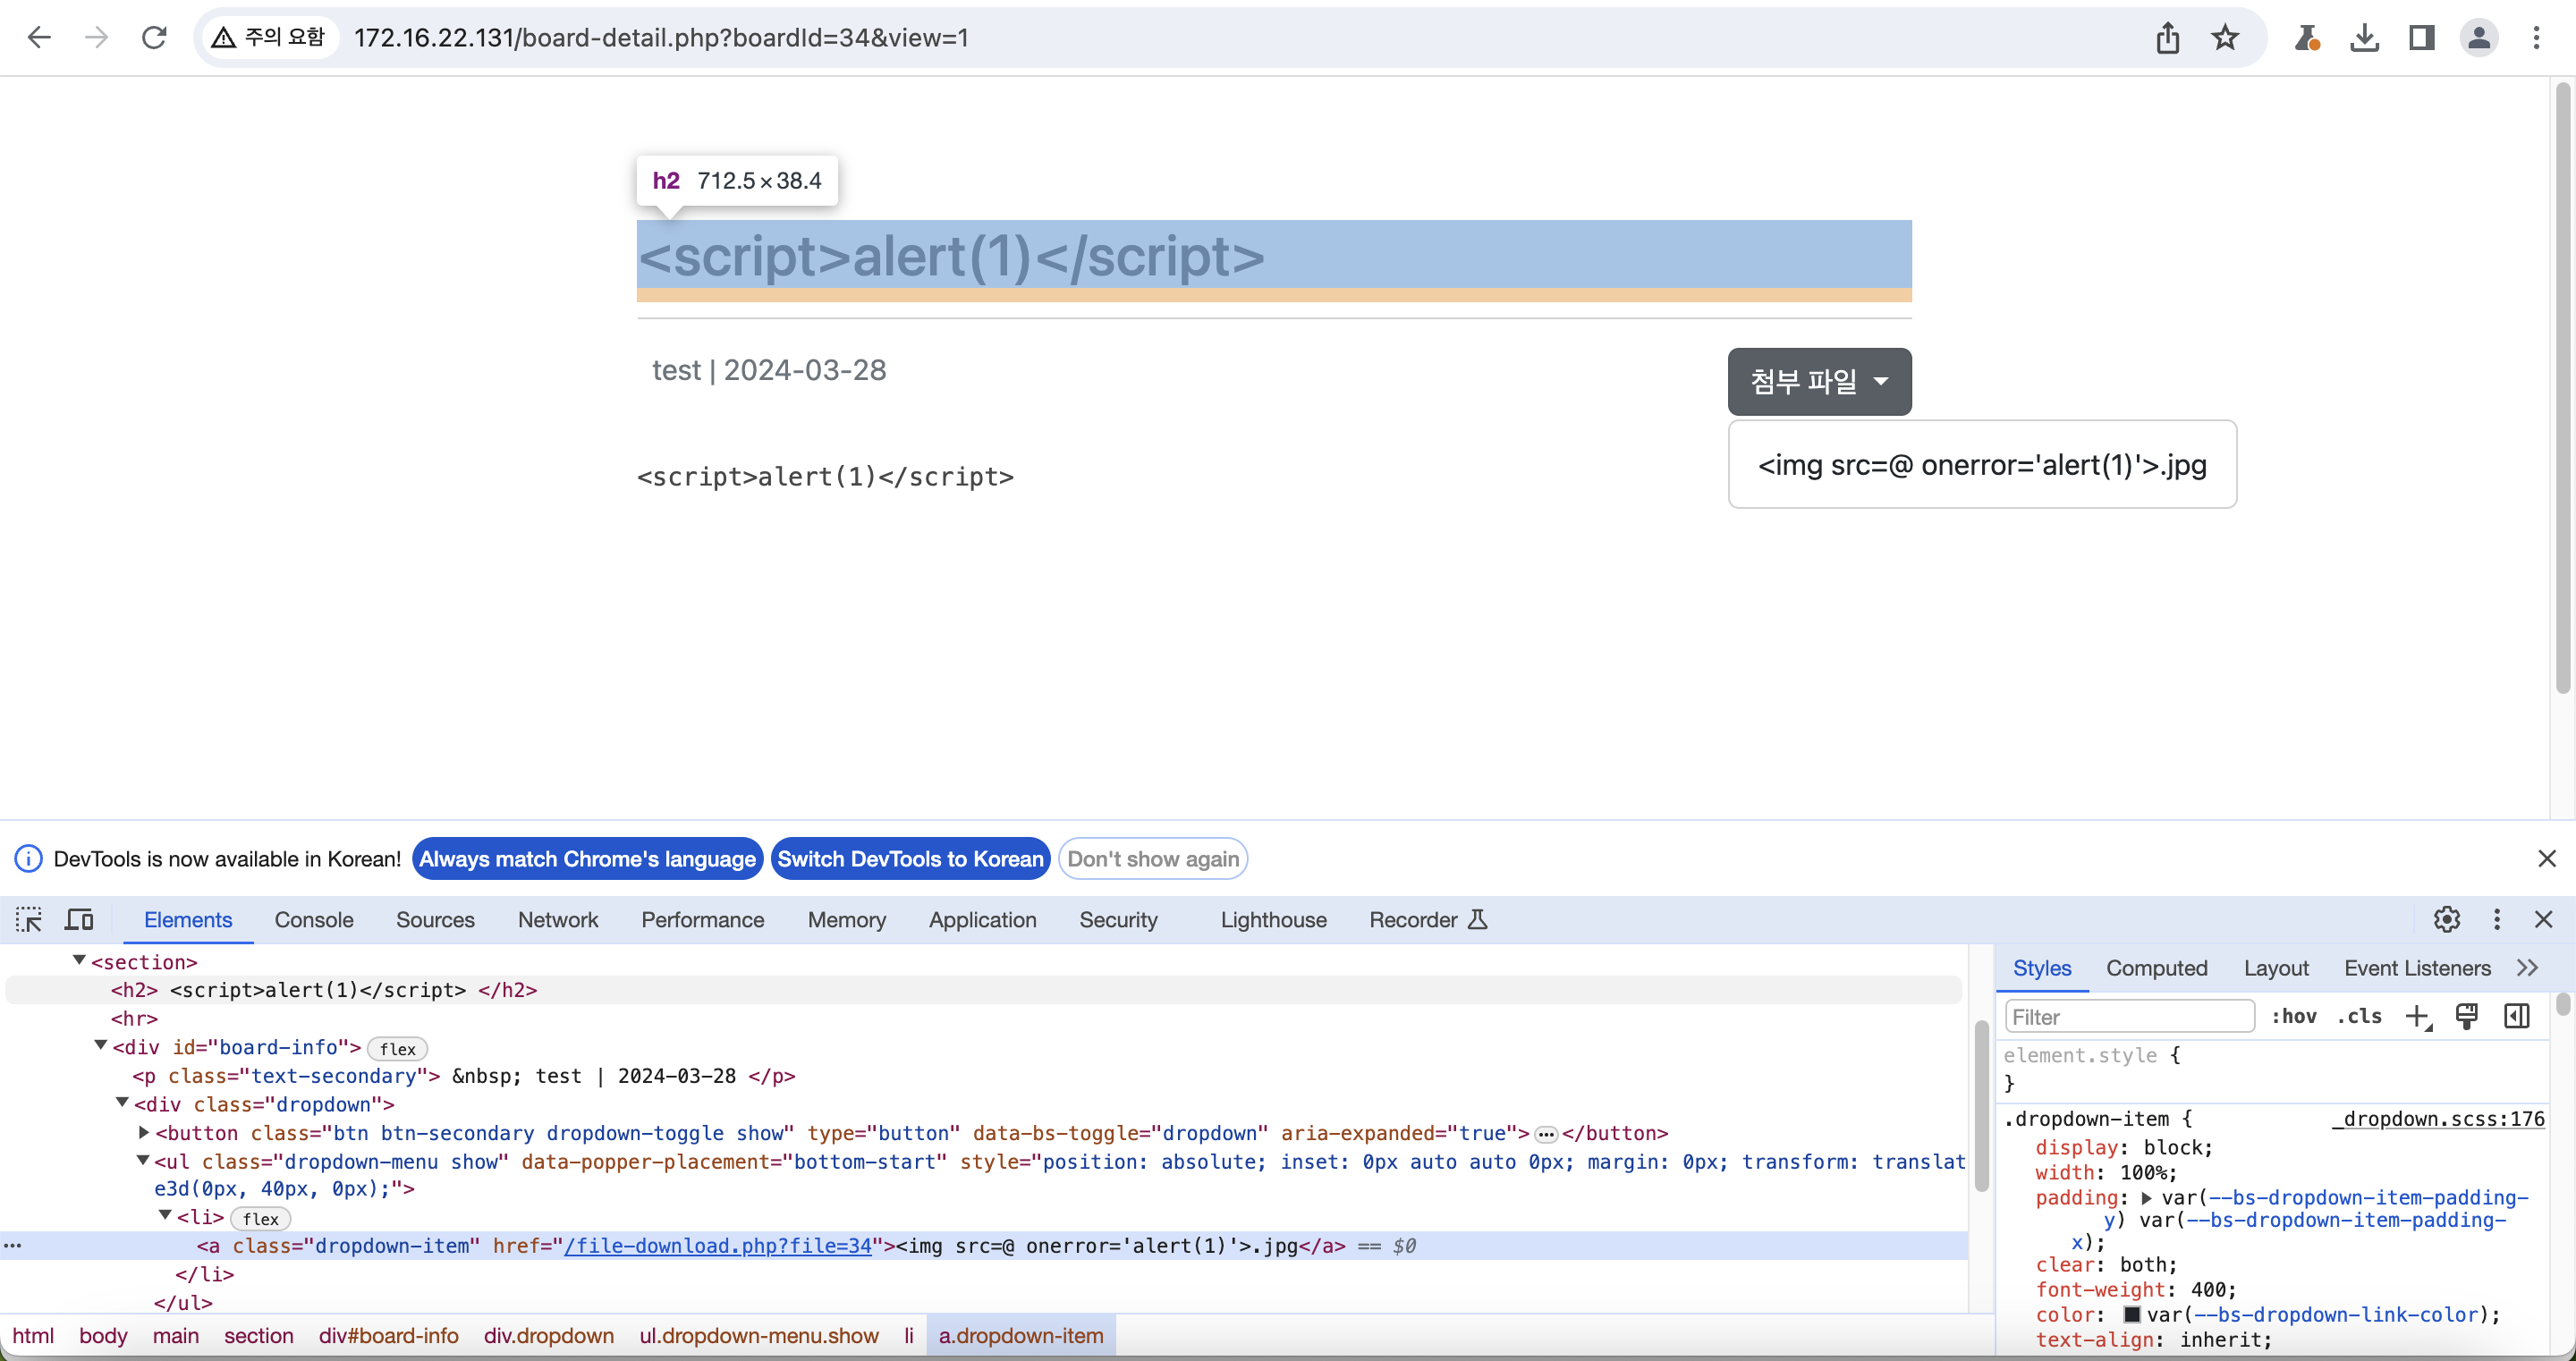Open the Chrome three-dot menu
This screenshot has height=1361, width=2576.
pyautogui.click(x=2536, y=38)
